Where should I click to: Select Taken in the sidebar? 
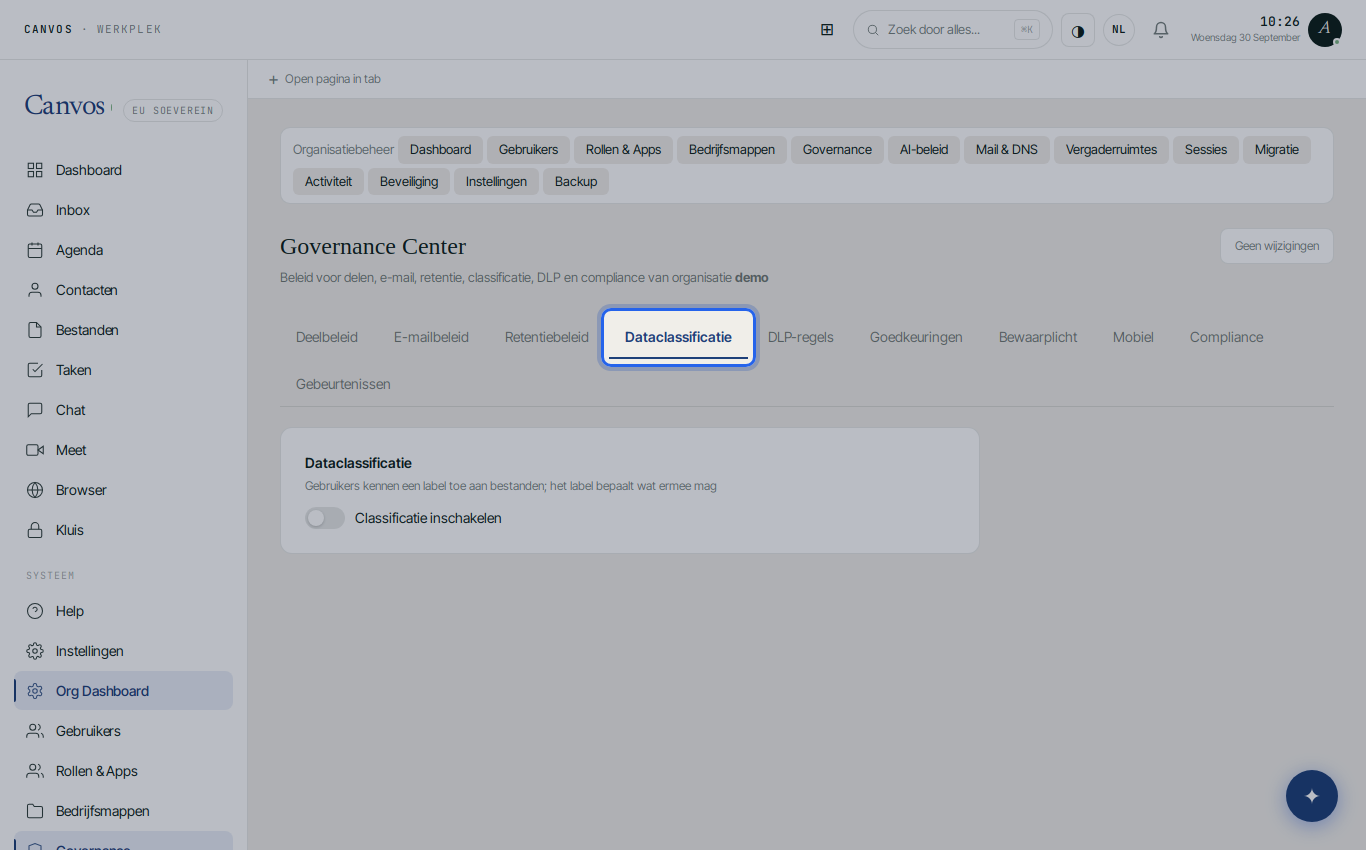click(x=123, y=370)
